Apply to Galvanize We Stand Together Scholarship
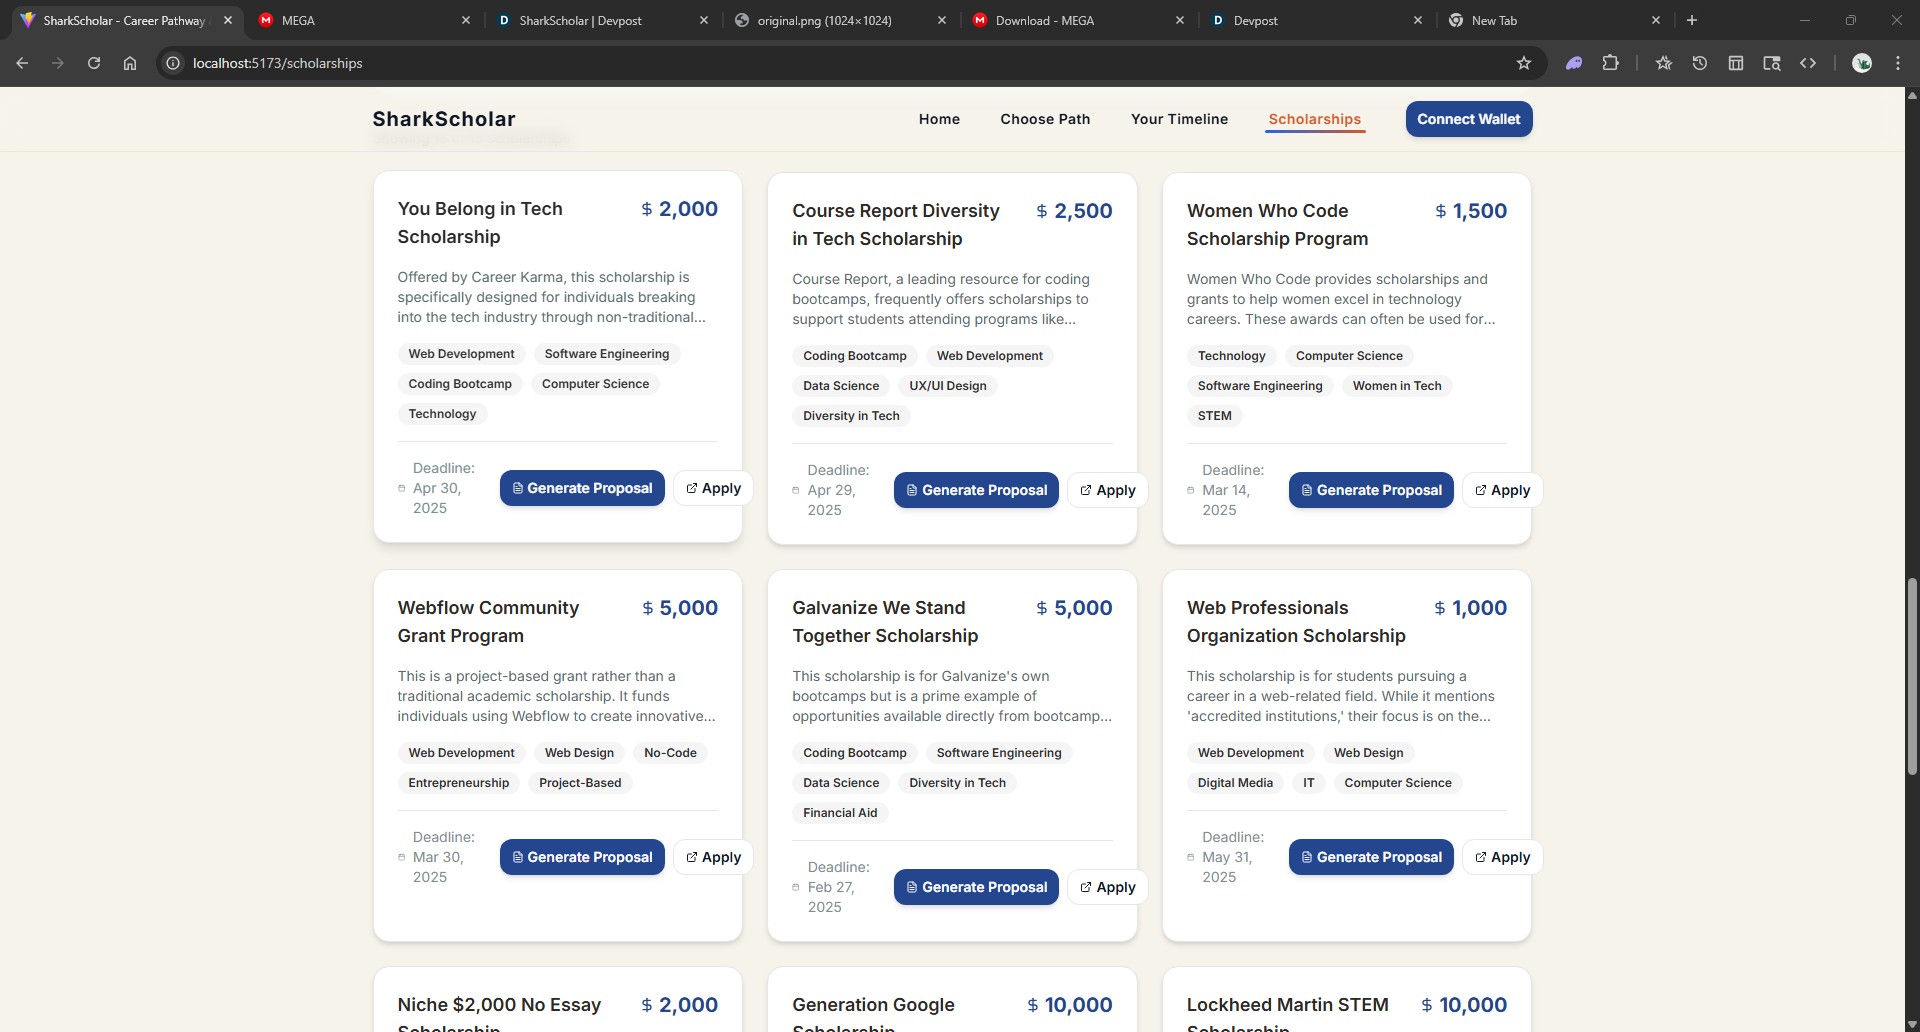 click(1108, 887)
